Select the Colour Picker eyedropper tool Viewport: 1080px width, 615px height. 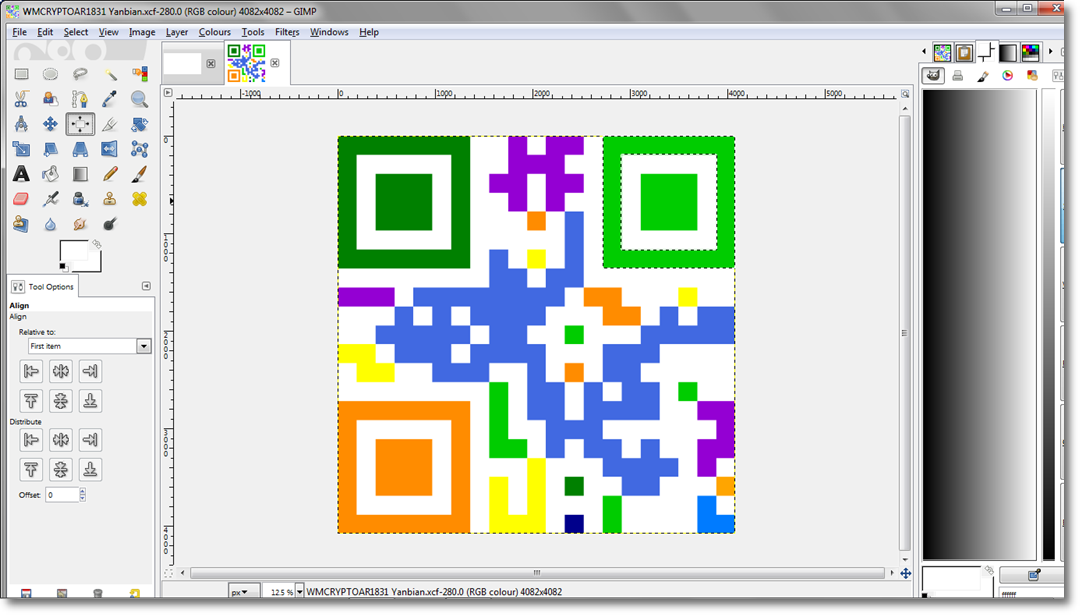pyautogui.click(x=110, y=99)
